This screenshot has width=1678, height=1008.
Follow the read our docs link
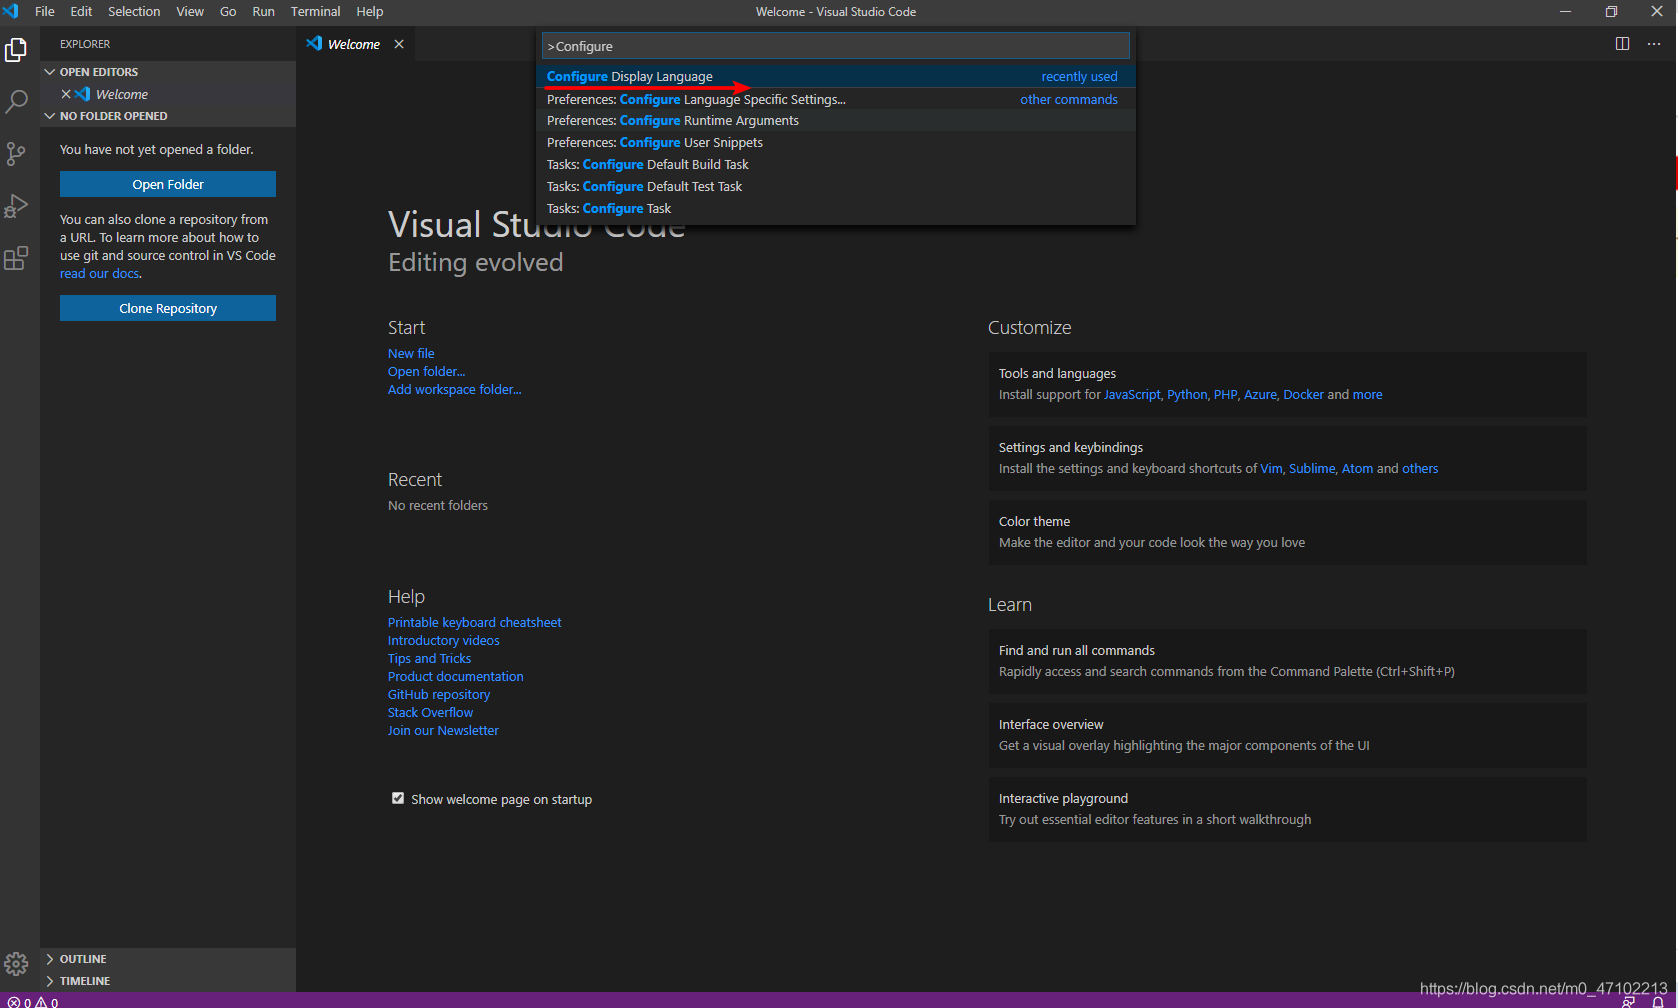(x=99, y=273)
